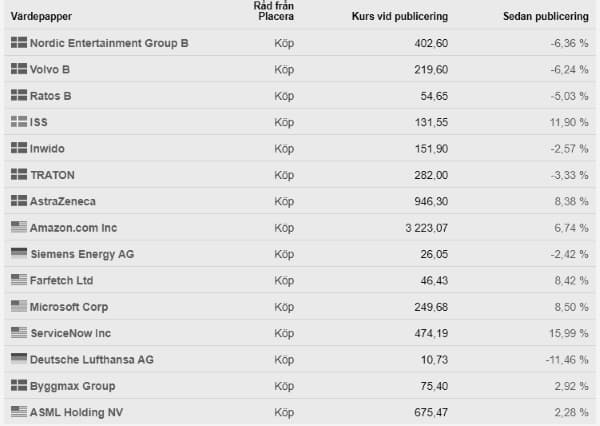Open the AstraZeneca stock page

[x=63, y=201]
